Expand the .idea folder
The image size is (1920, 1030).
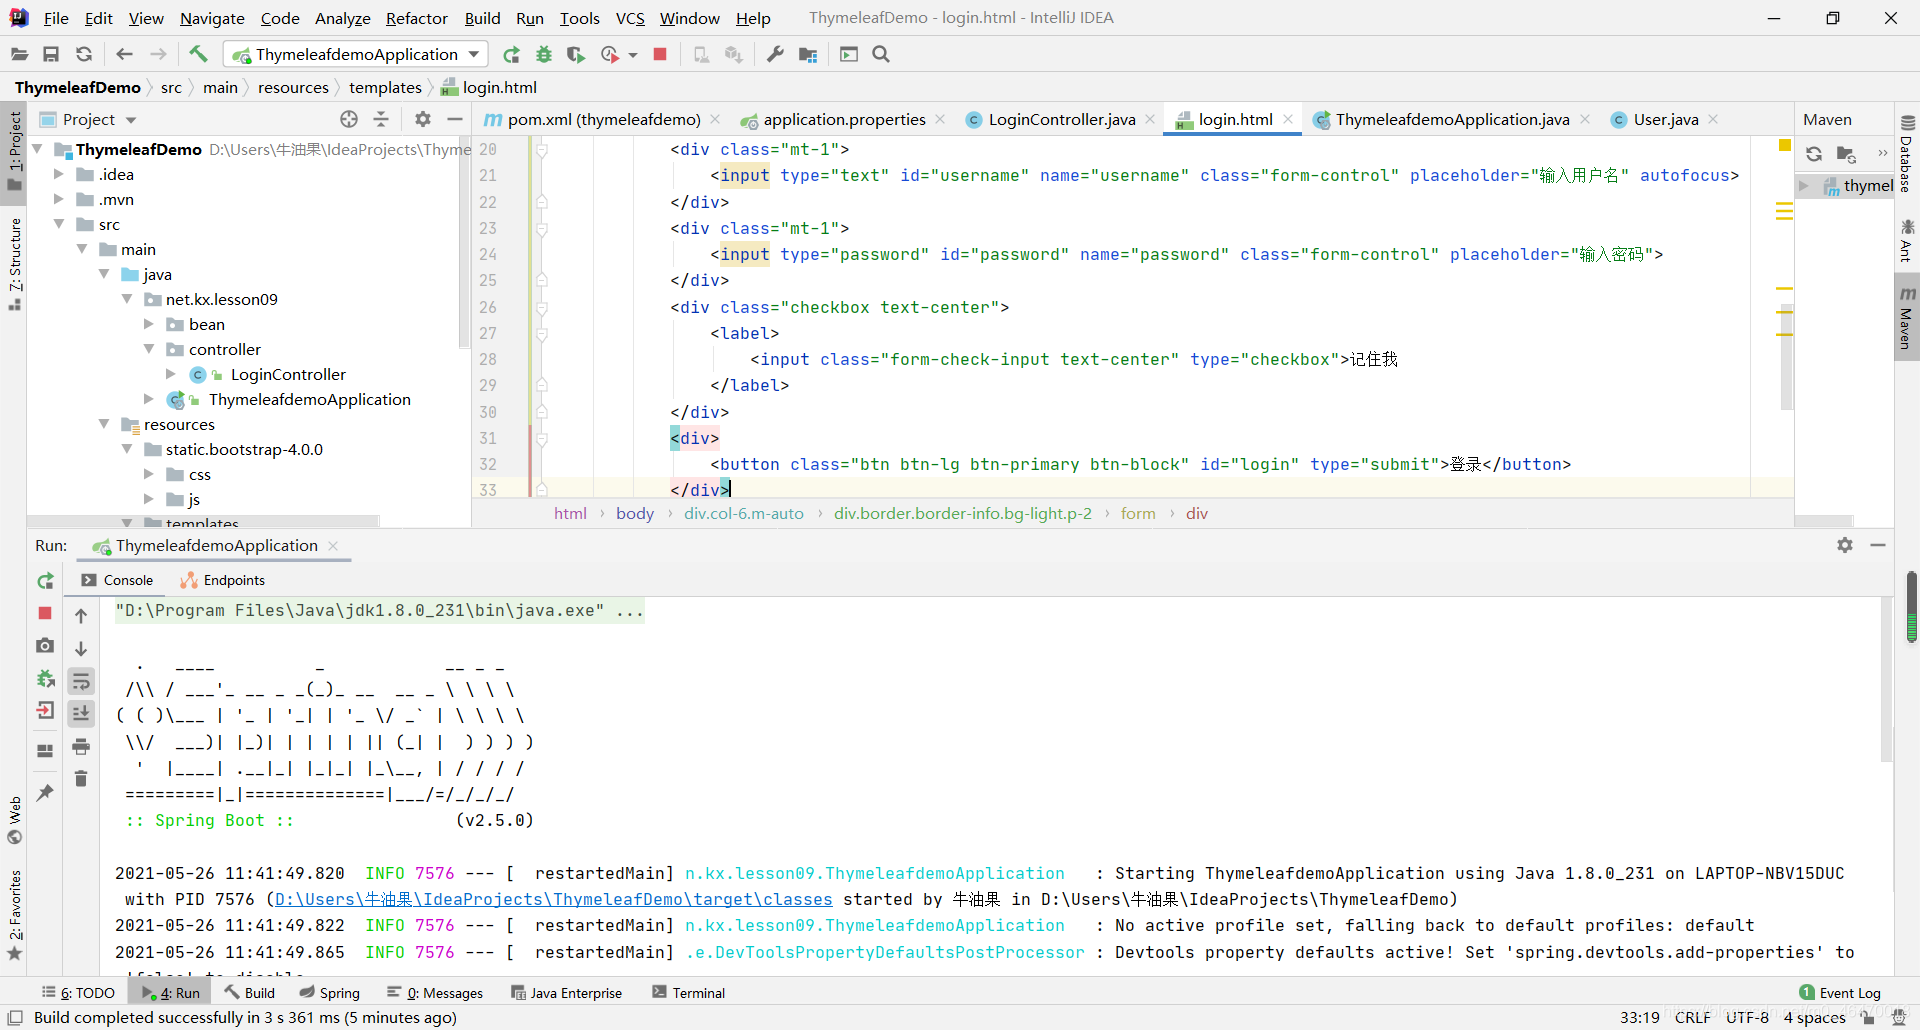pyautogui.click(x=59, y=174)
